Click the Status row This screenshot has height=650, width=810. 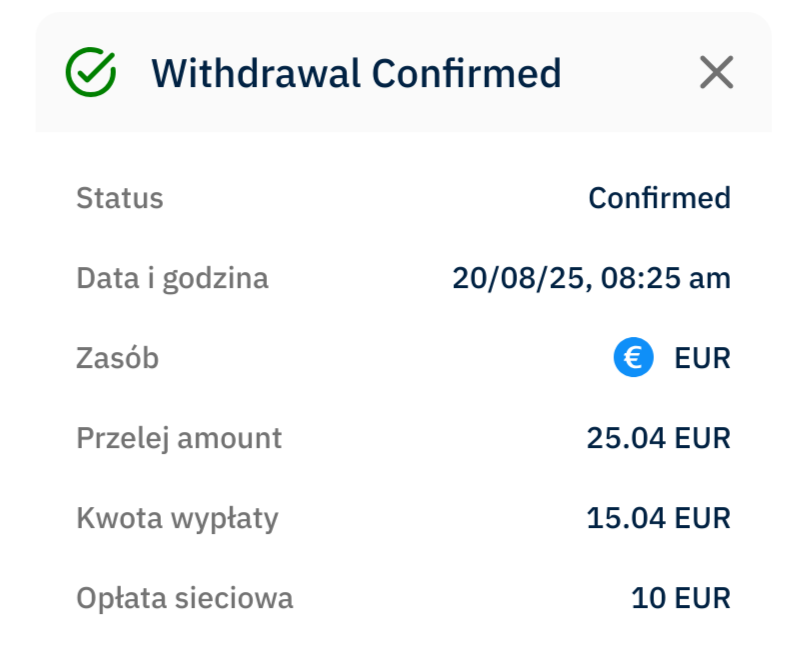pos(403,198)
